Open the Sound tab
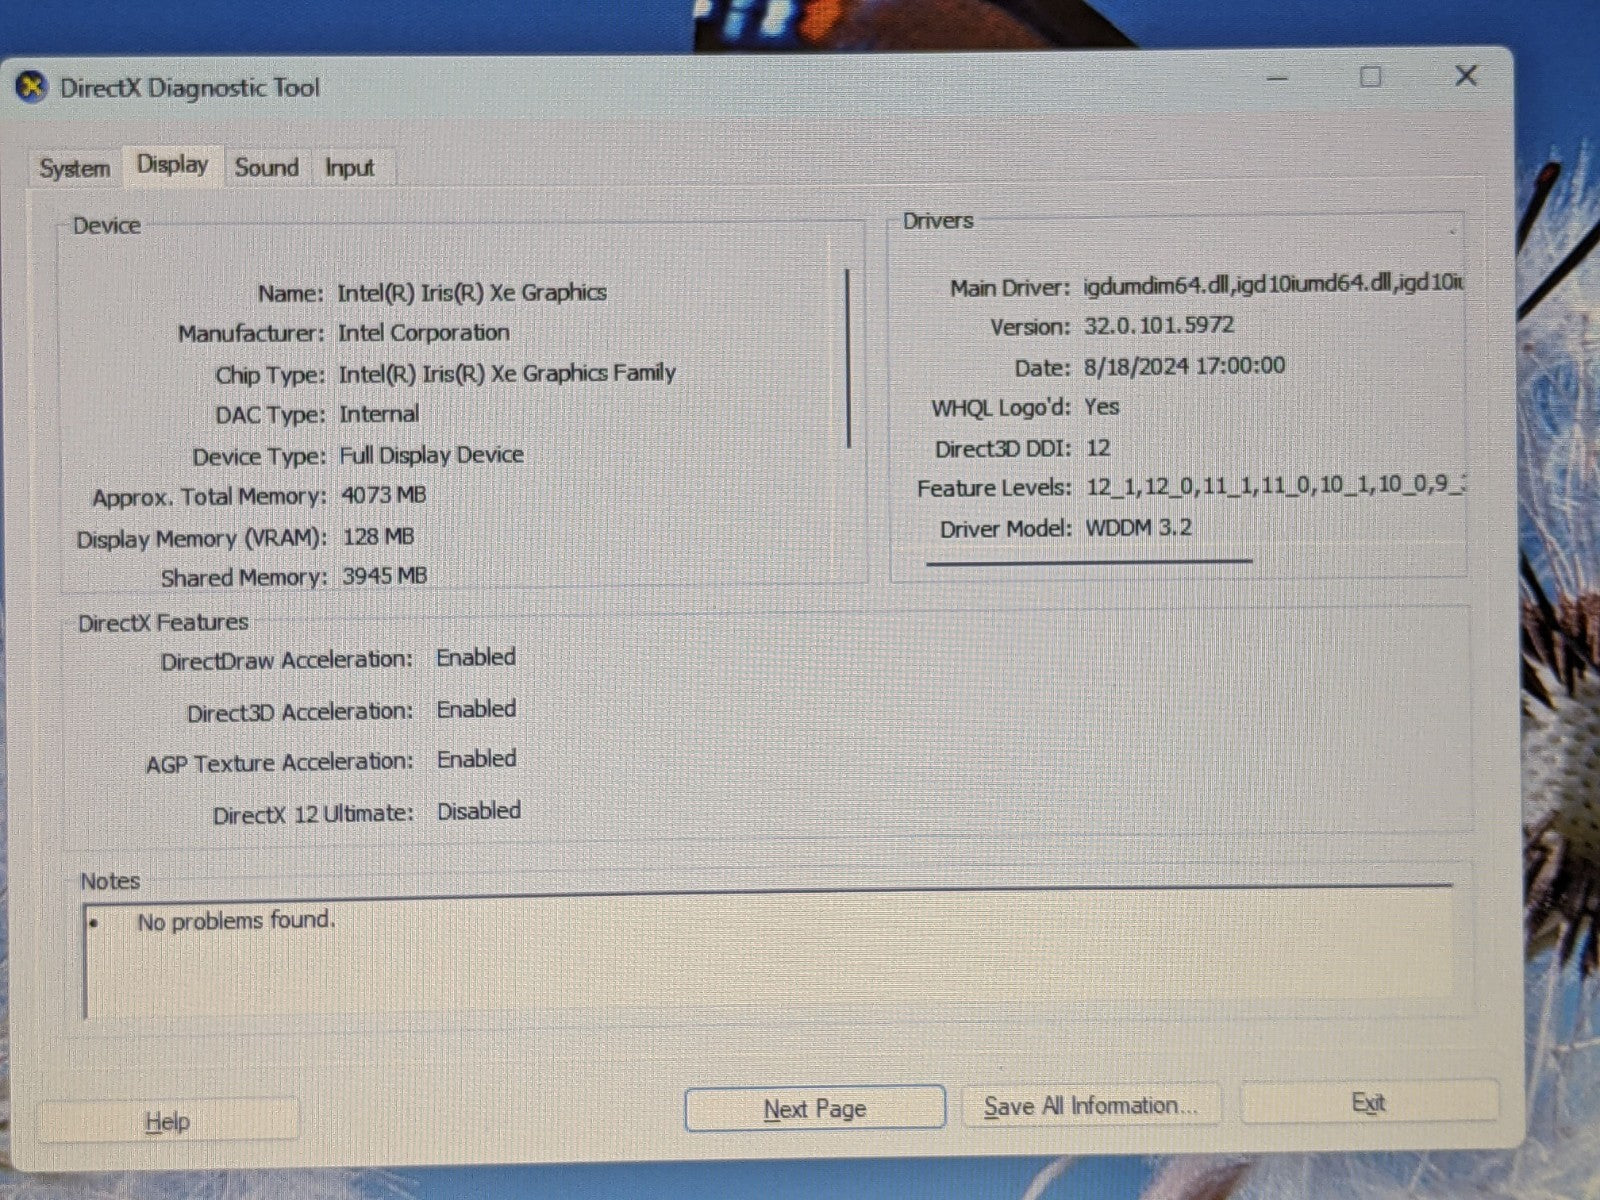 [x=266, y=168]
